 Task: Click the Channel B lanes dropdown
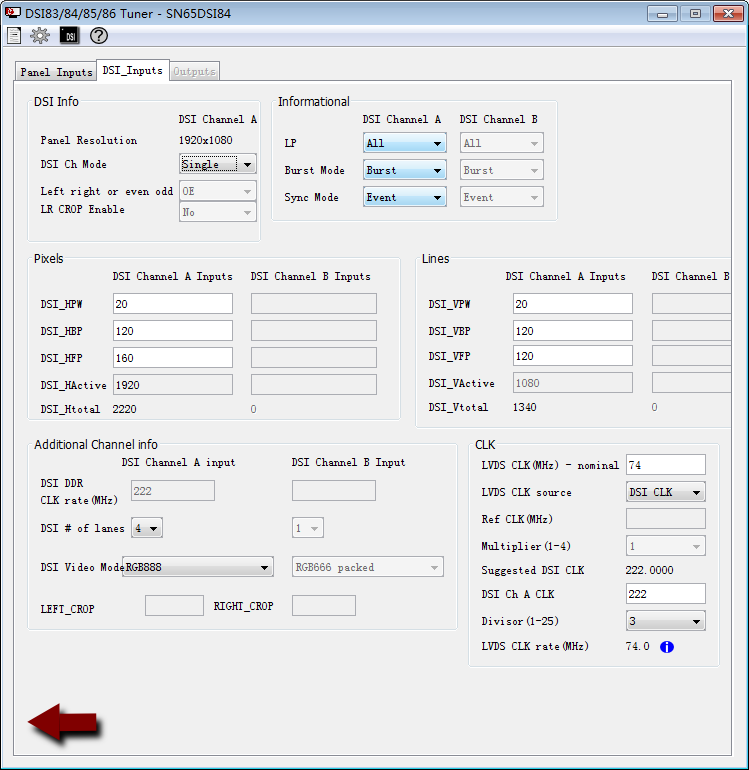307,528
